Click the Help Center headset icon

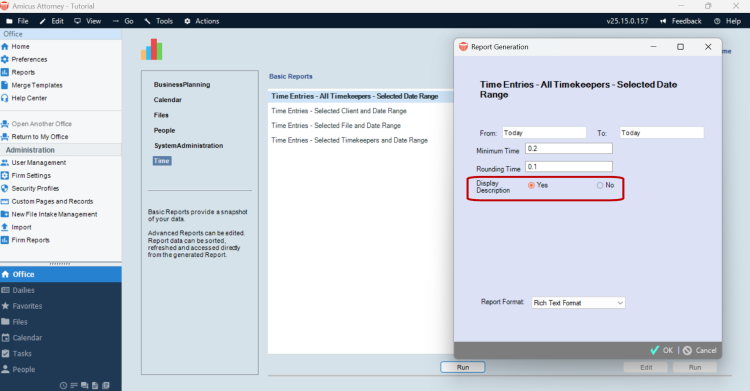point(5,98)
